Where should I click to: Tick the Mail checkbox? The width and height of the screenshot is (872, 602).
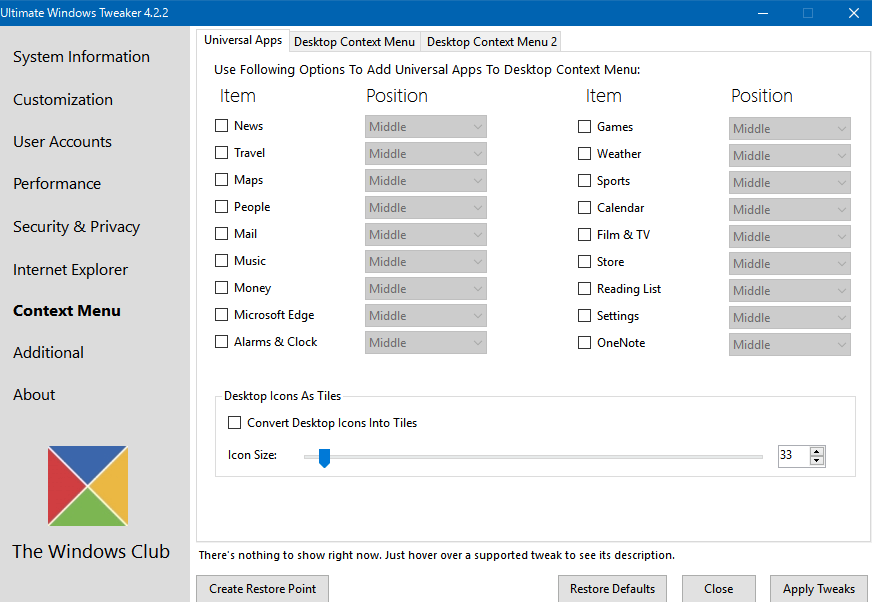[221, 234]
